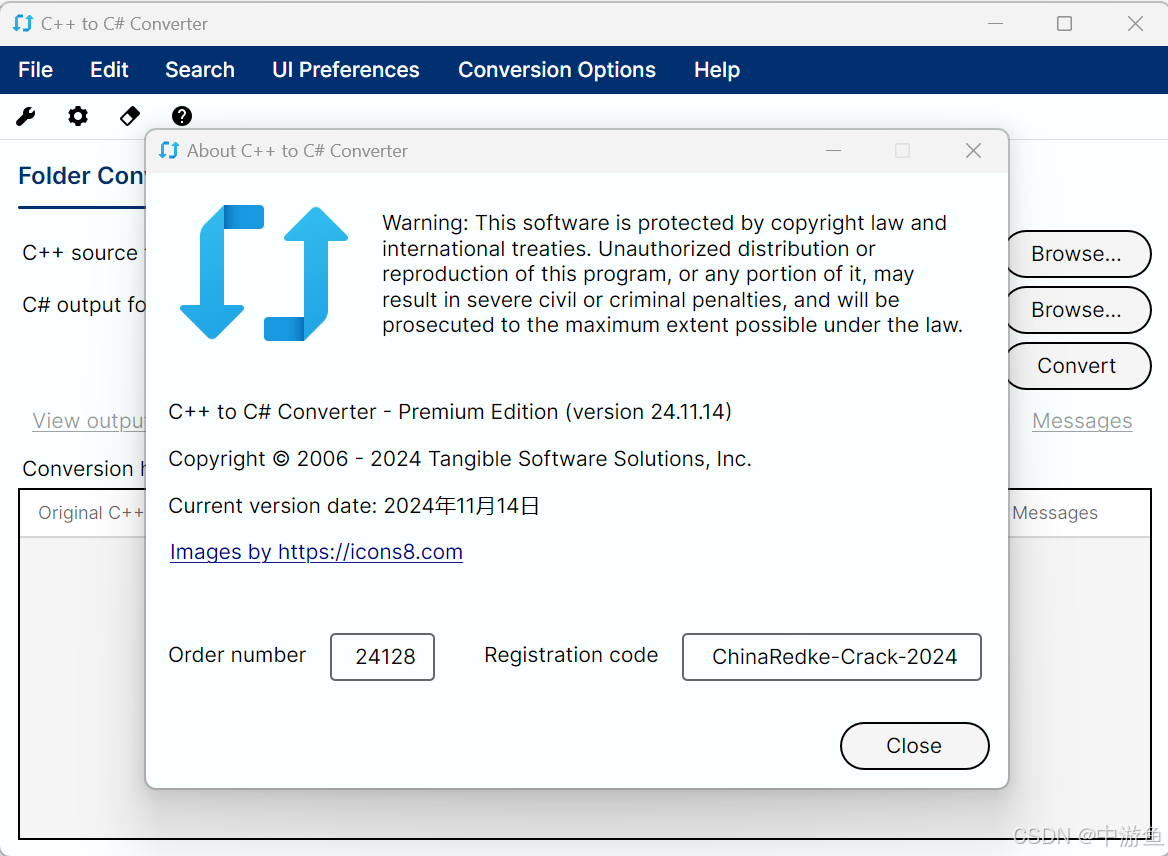Click the Premium Edition version text
Screen dimensions: 1168x856
click(x=450, y=412)
